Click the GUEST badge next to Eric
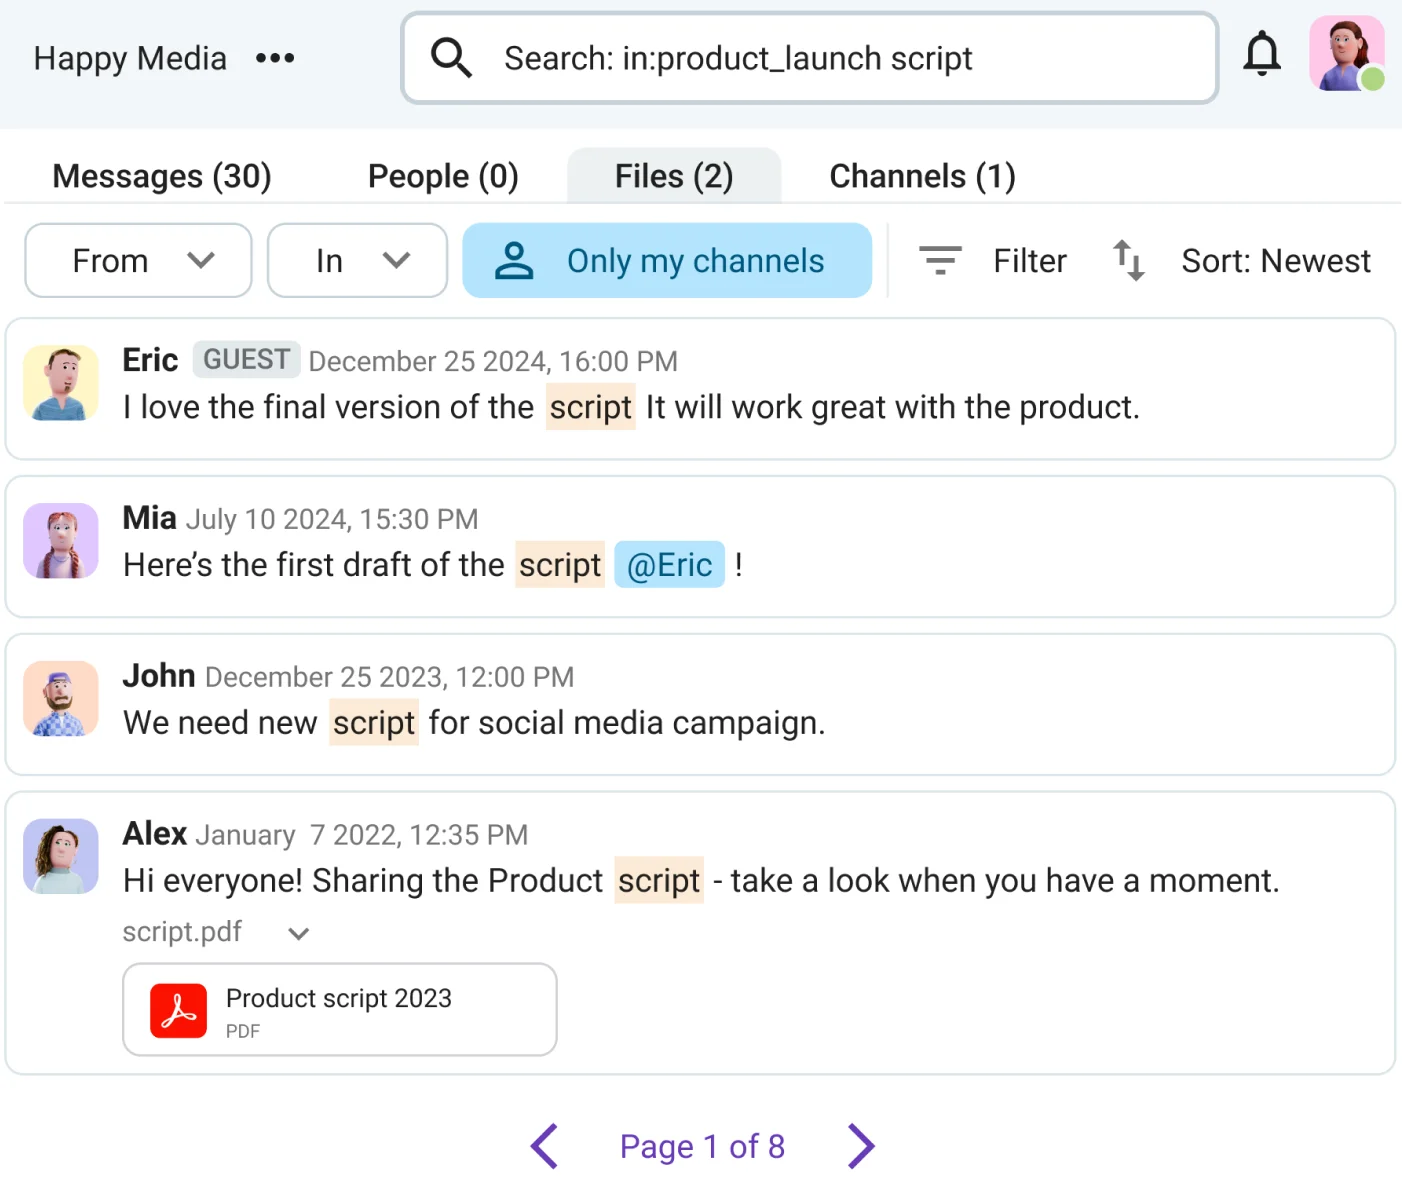Screen dimensions: 1402x1198 point(246,359)
